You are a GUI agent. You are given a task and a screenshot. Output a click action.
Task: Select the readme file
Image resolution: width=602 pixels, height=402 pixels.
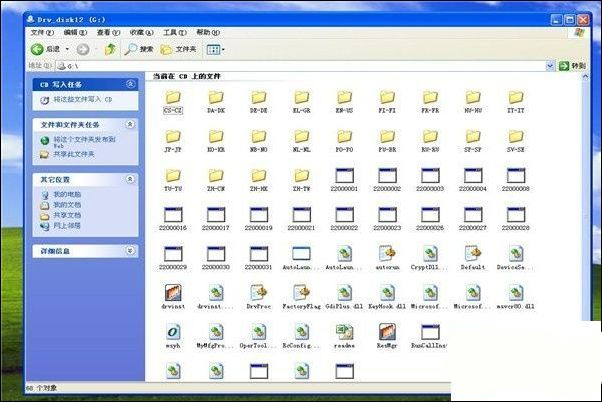tap(344, 337)
